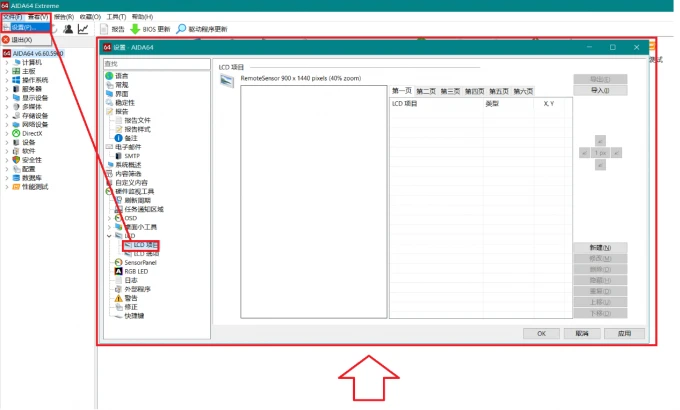Click the 界面 icon in the settings tree

(x=109, y=94)
